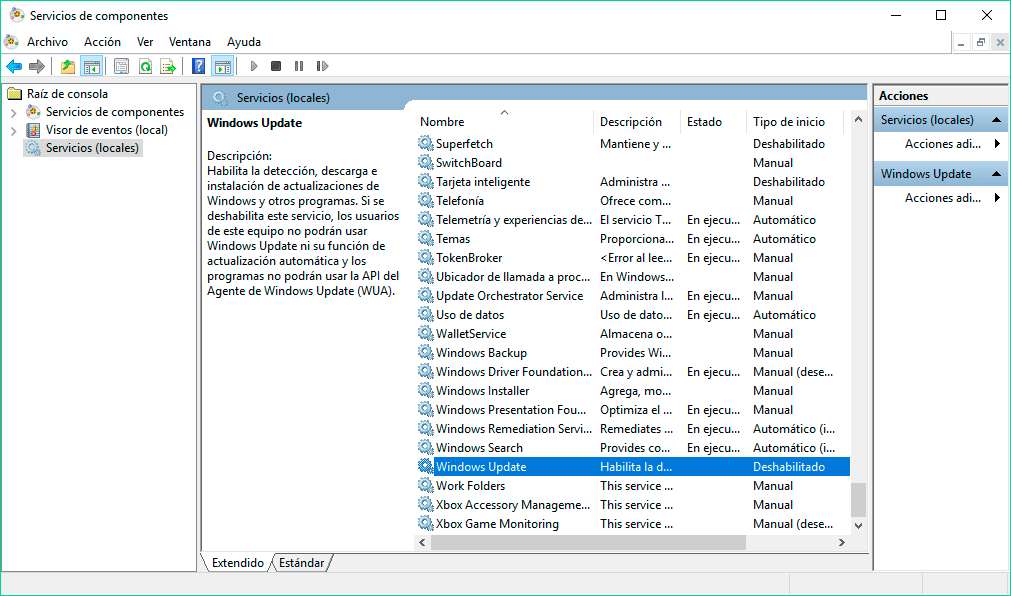Image resolution: width=1011 pixels, height=596 pixels.
Task: Sort by the Estado column header
Action: click(713, 122)
